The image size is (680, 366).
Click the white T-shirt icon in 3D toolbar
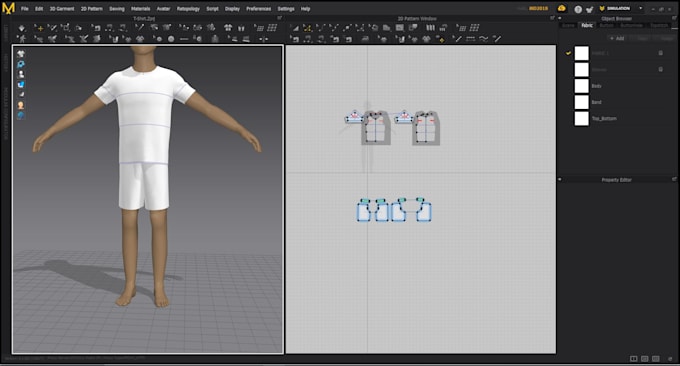[228, 28]
